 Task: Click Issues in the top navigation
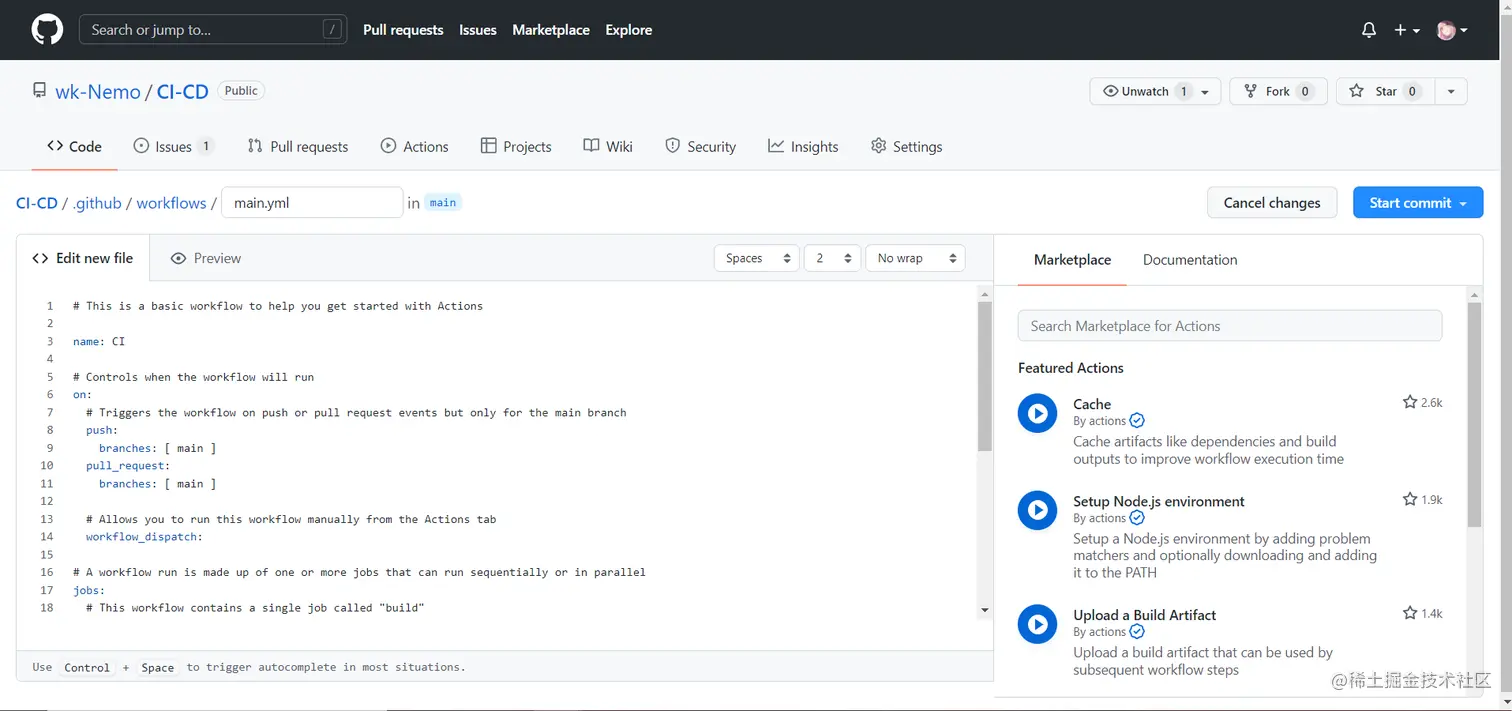coord(478,30)
